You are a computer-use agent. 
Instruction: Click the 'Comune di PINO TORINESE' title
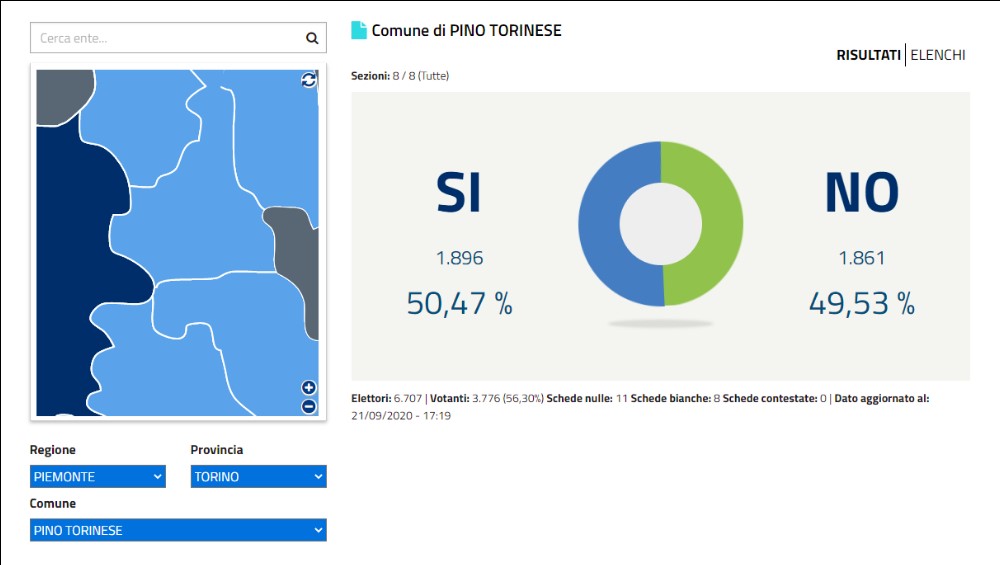click(x=466, y=31)
